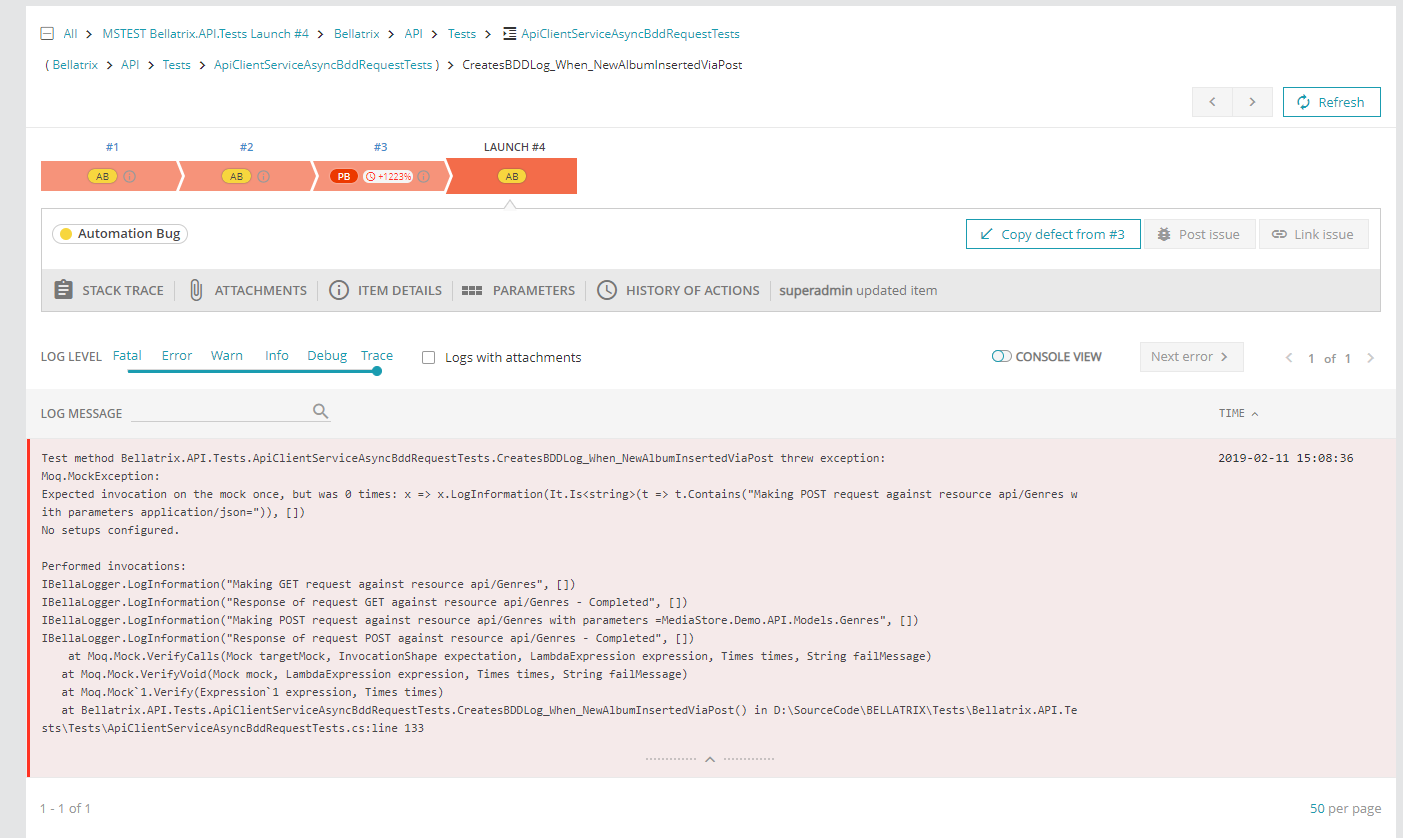The height and width of the screenshot is (838, 1403).
Task: Show info icon for launch #1
Action: (x=129, y=176)
